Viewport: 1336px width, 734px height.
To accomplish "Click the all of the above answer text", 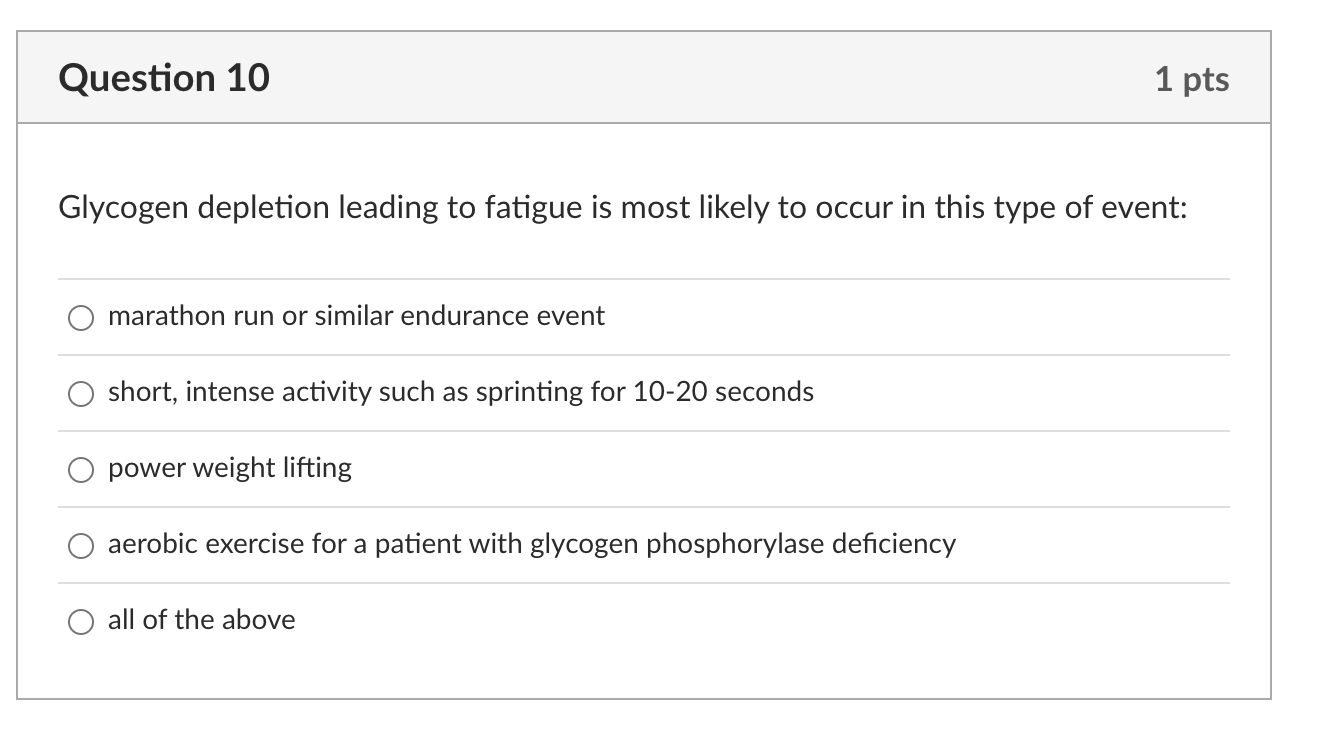I will click(x=202, y=620).
